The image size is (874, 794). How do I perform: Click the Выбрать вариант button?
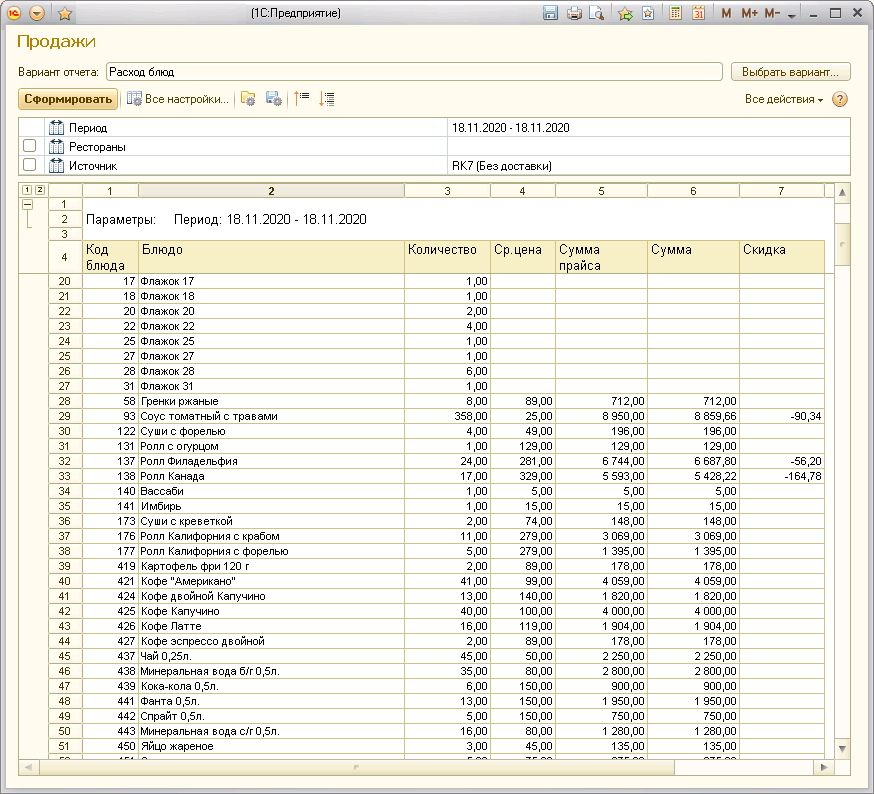pyautogui.click(x=790, y=72)
